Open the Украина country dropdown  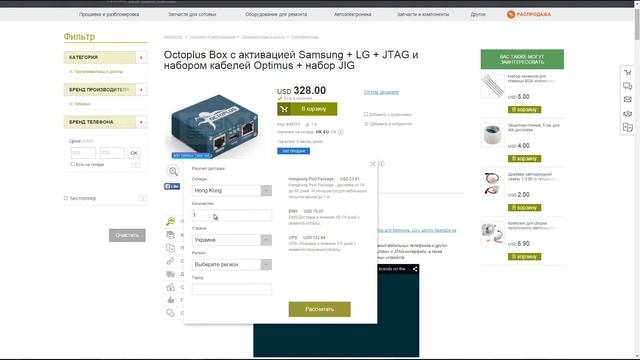(232, 240)
